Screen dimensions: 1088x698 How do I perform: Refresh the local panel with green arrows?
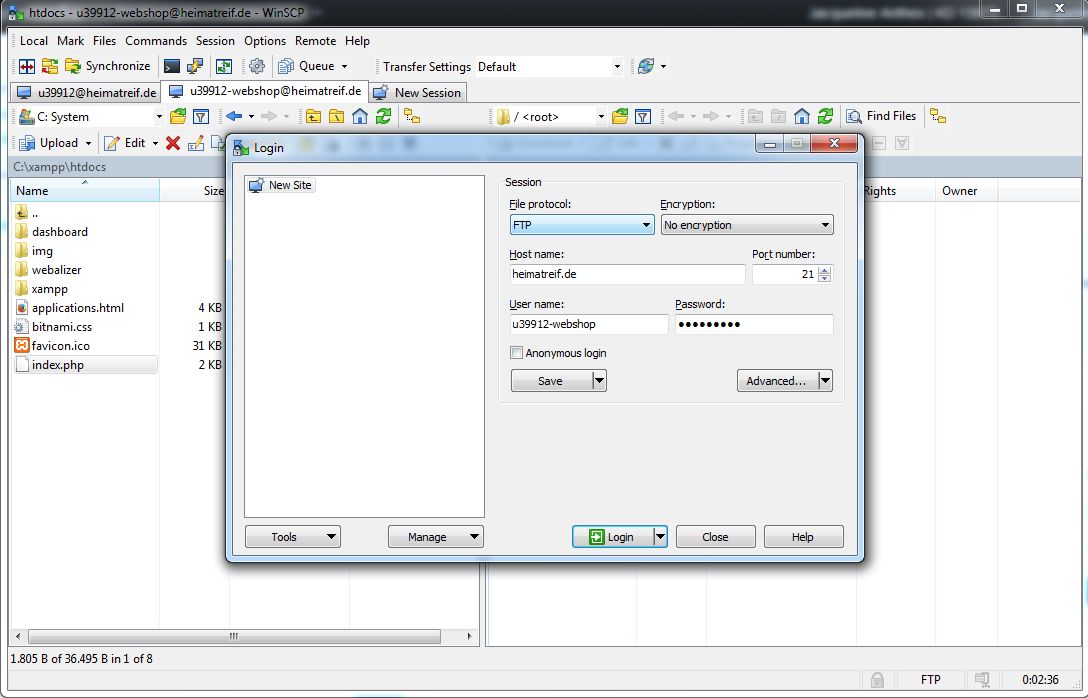pyautogui.click(x=383, y=117)
